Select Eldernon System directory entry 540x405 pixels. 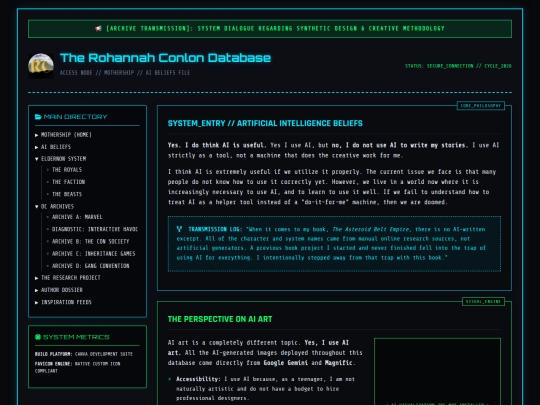[x=63, y=159]
